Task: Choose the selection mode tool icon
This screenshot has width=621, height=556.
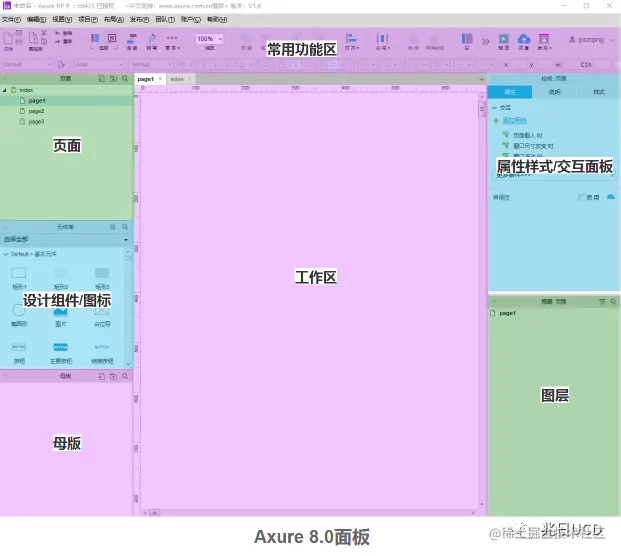Action: click(95, 38)
